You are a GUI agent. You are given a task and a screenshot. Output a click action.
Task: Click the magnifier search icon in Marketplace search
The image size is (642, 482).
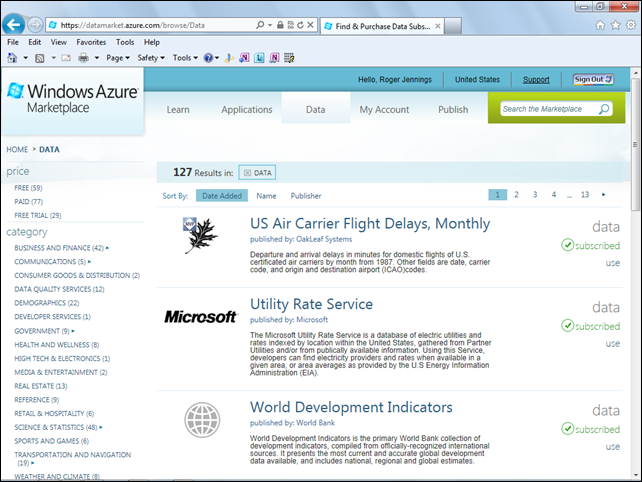(605, 109)
